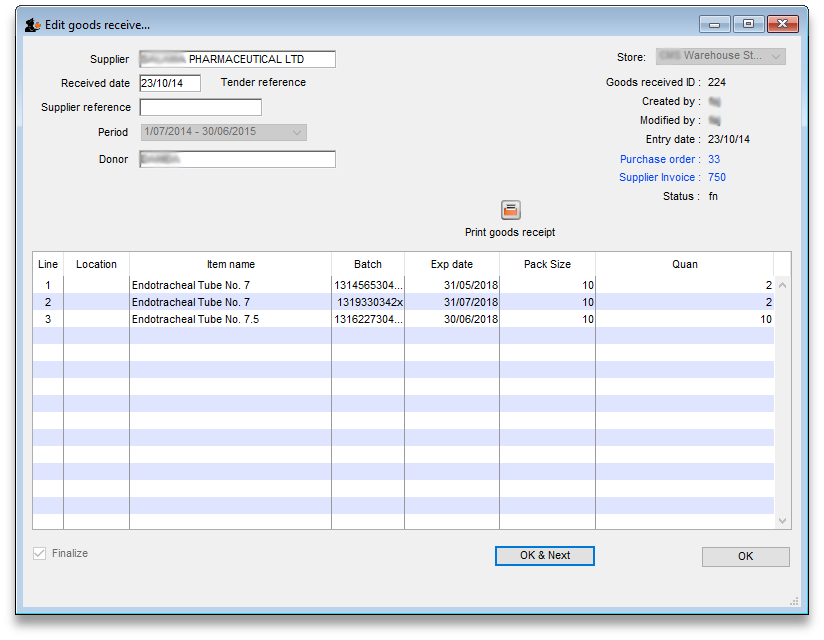The height and width of the screenshot is (640, 824).
Task: Click the Donor input field
Action: 237,159
